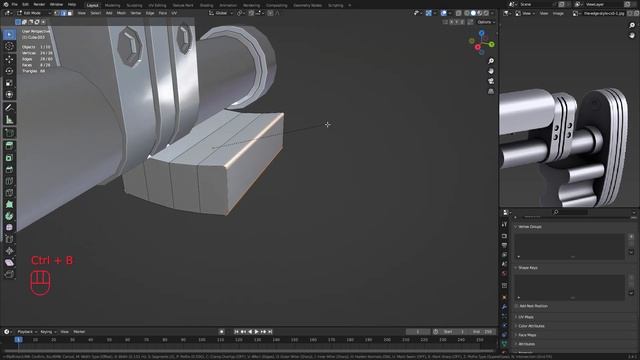Click the viewport zoom magnifier icon
This screenshot has width=640, height=360.
(491, 61)
